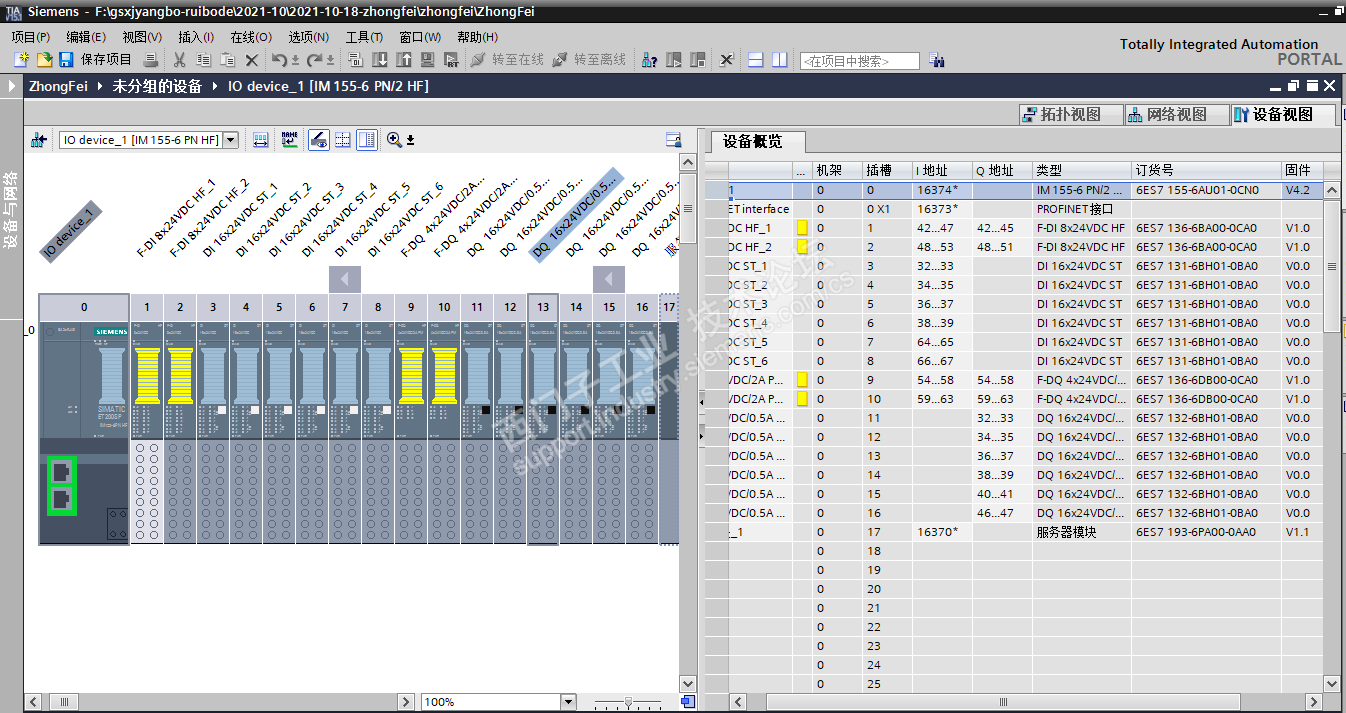The width and height of the screenshot is (1346, 713).
Task: Click the Delete X icon in toolbar
Action: [x=252, y=60]
